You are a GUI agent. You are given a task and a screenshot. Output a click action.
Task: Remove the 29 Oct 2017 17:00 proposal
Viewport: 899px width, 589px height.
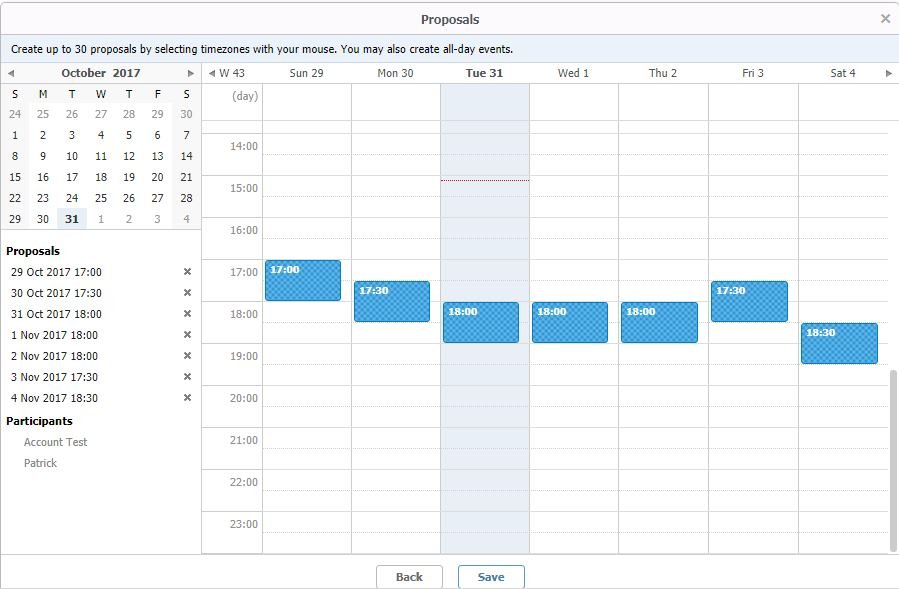point(187,272)
